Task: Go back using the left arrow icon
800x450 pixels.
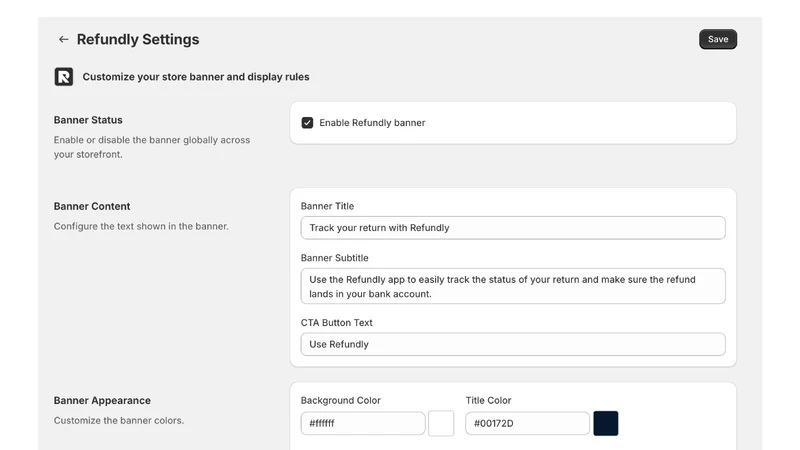Action: coord(63,39)
